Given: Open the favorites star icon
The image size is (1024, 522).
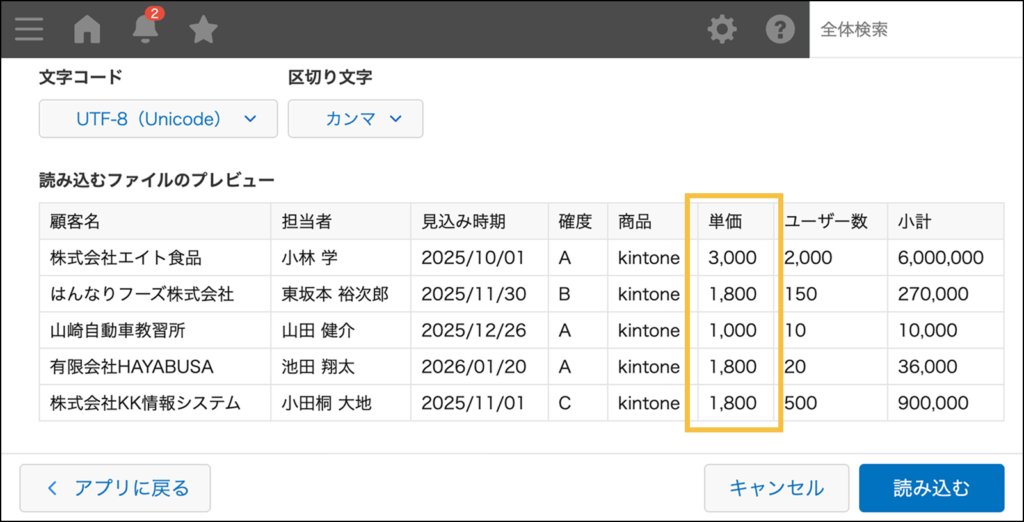Looking at the screenshot, I should pos(204,30).
